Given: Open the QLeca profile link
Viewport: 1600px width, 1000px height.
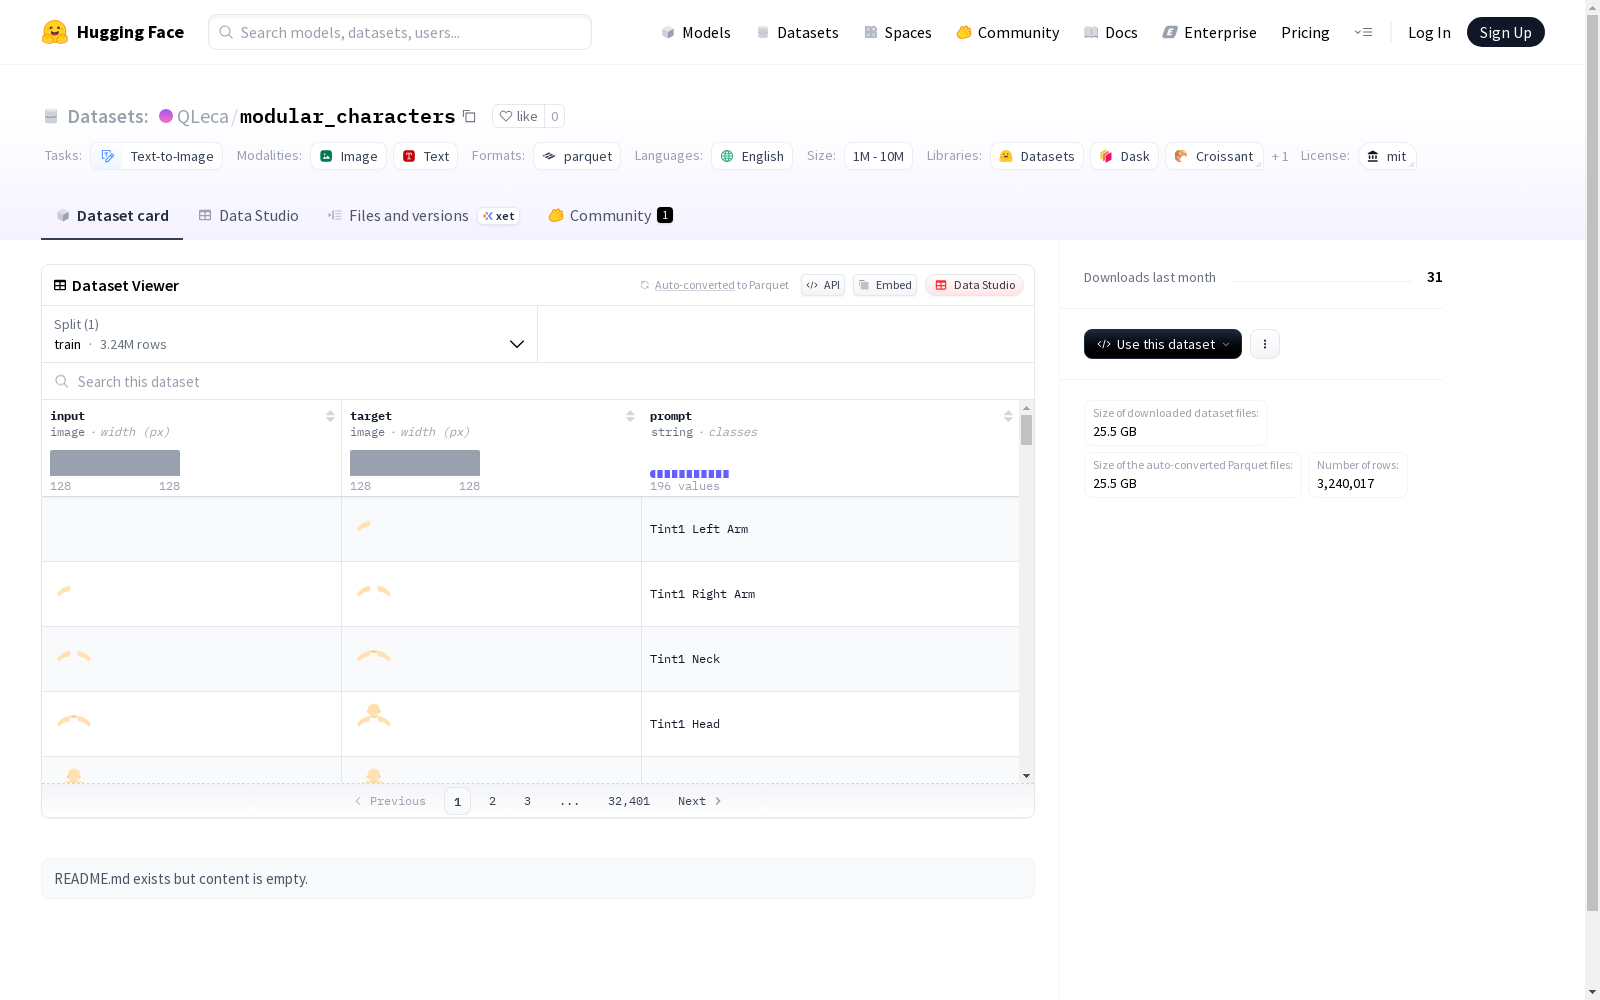Looking at the screenshot, I should 202,116.
